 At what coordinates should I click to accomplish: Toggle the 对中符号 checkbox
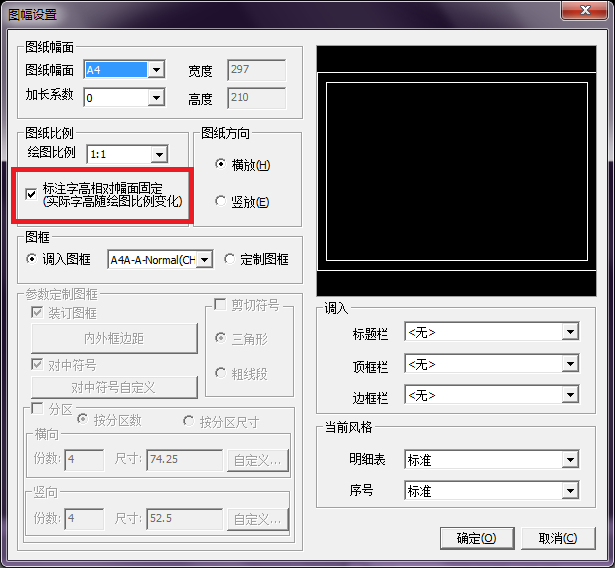click(37, 364)
